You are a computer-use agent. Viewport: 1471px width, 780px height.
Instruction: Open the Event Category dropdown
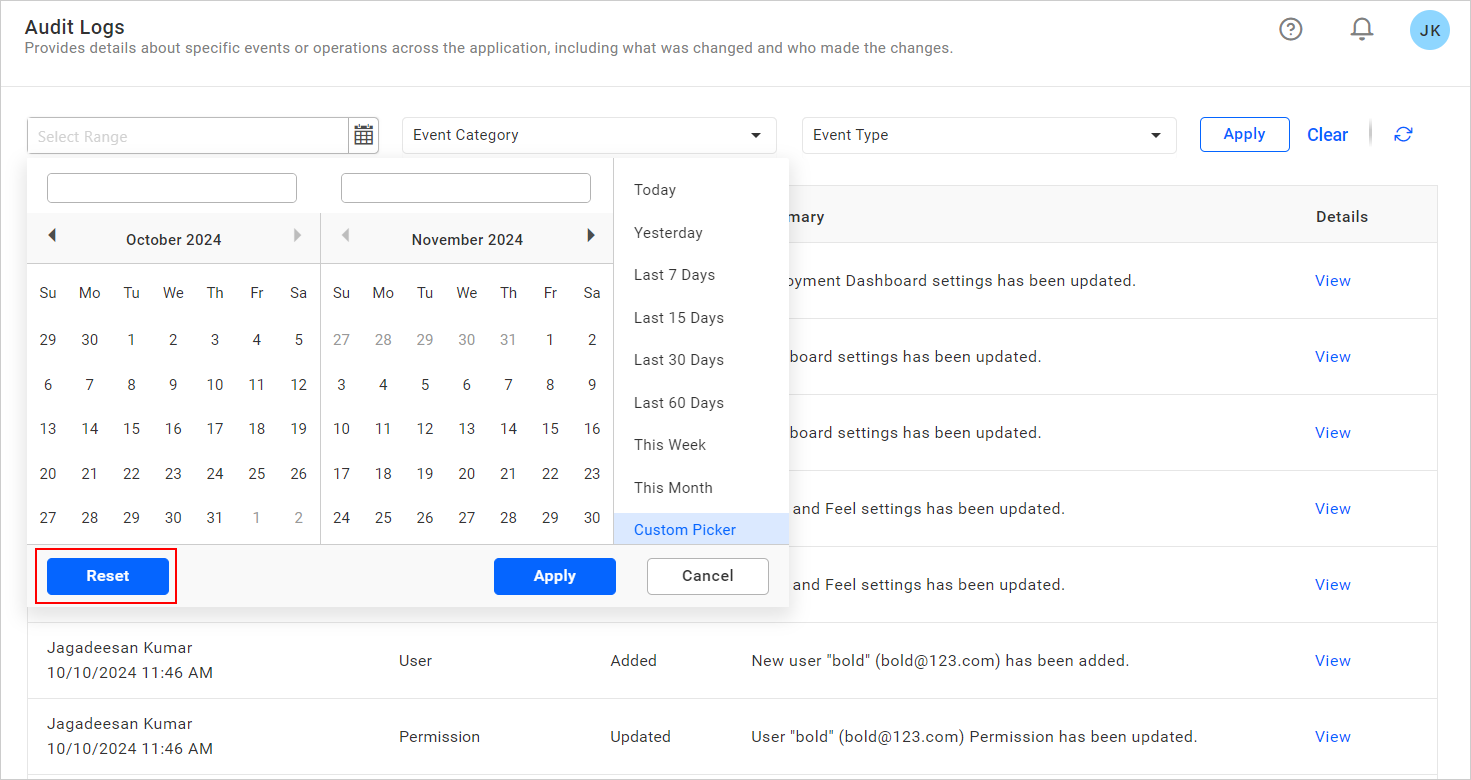click(x=588, y=134)
